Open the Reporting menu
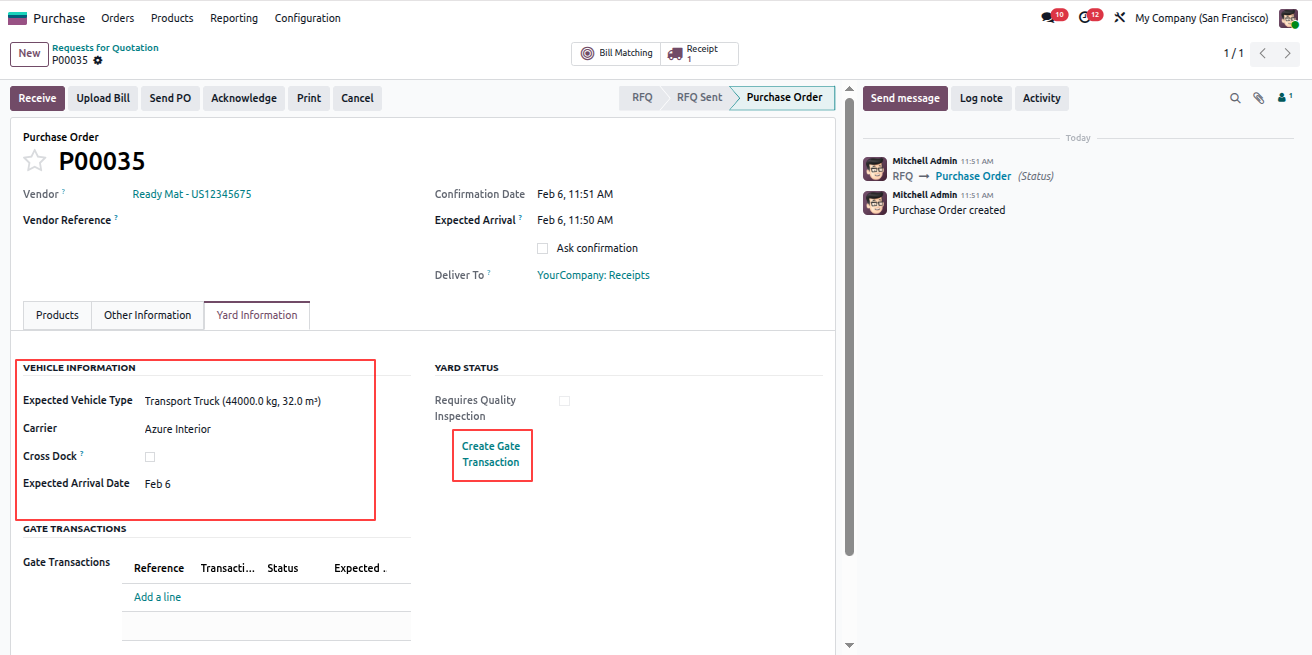The width and height of the screenshot is (1312, 655). click(x=234, y=18)
